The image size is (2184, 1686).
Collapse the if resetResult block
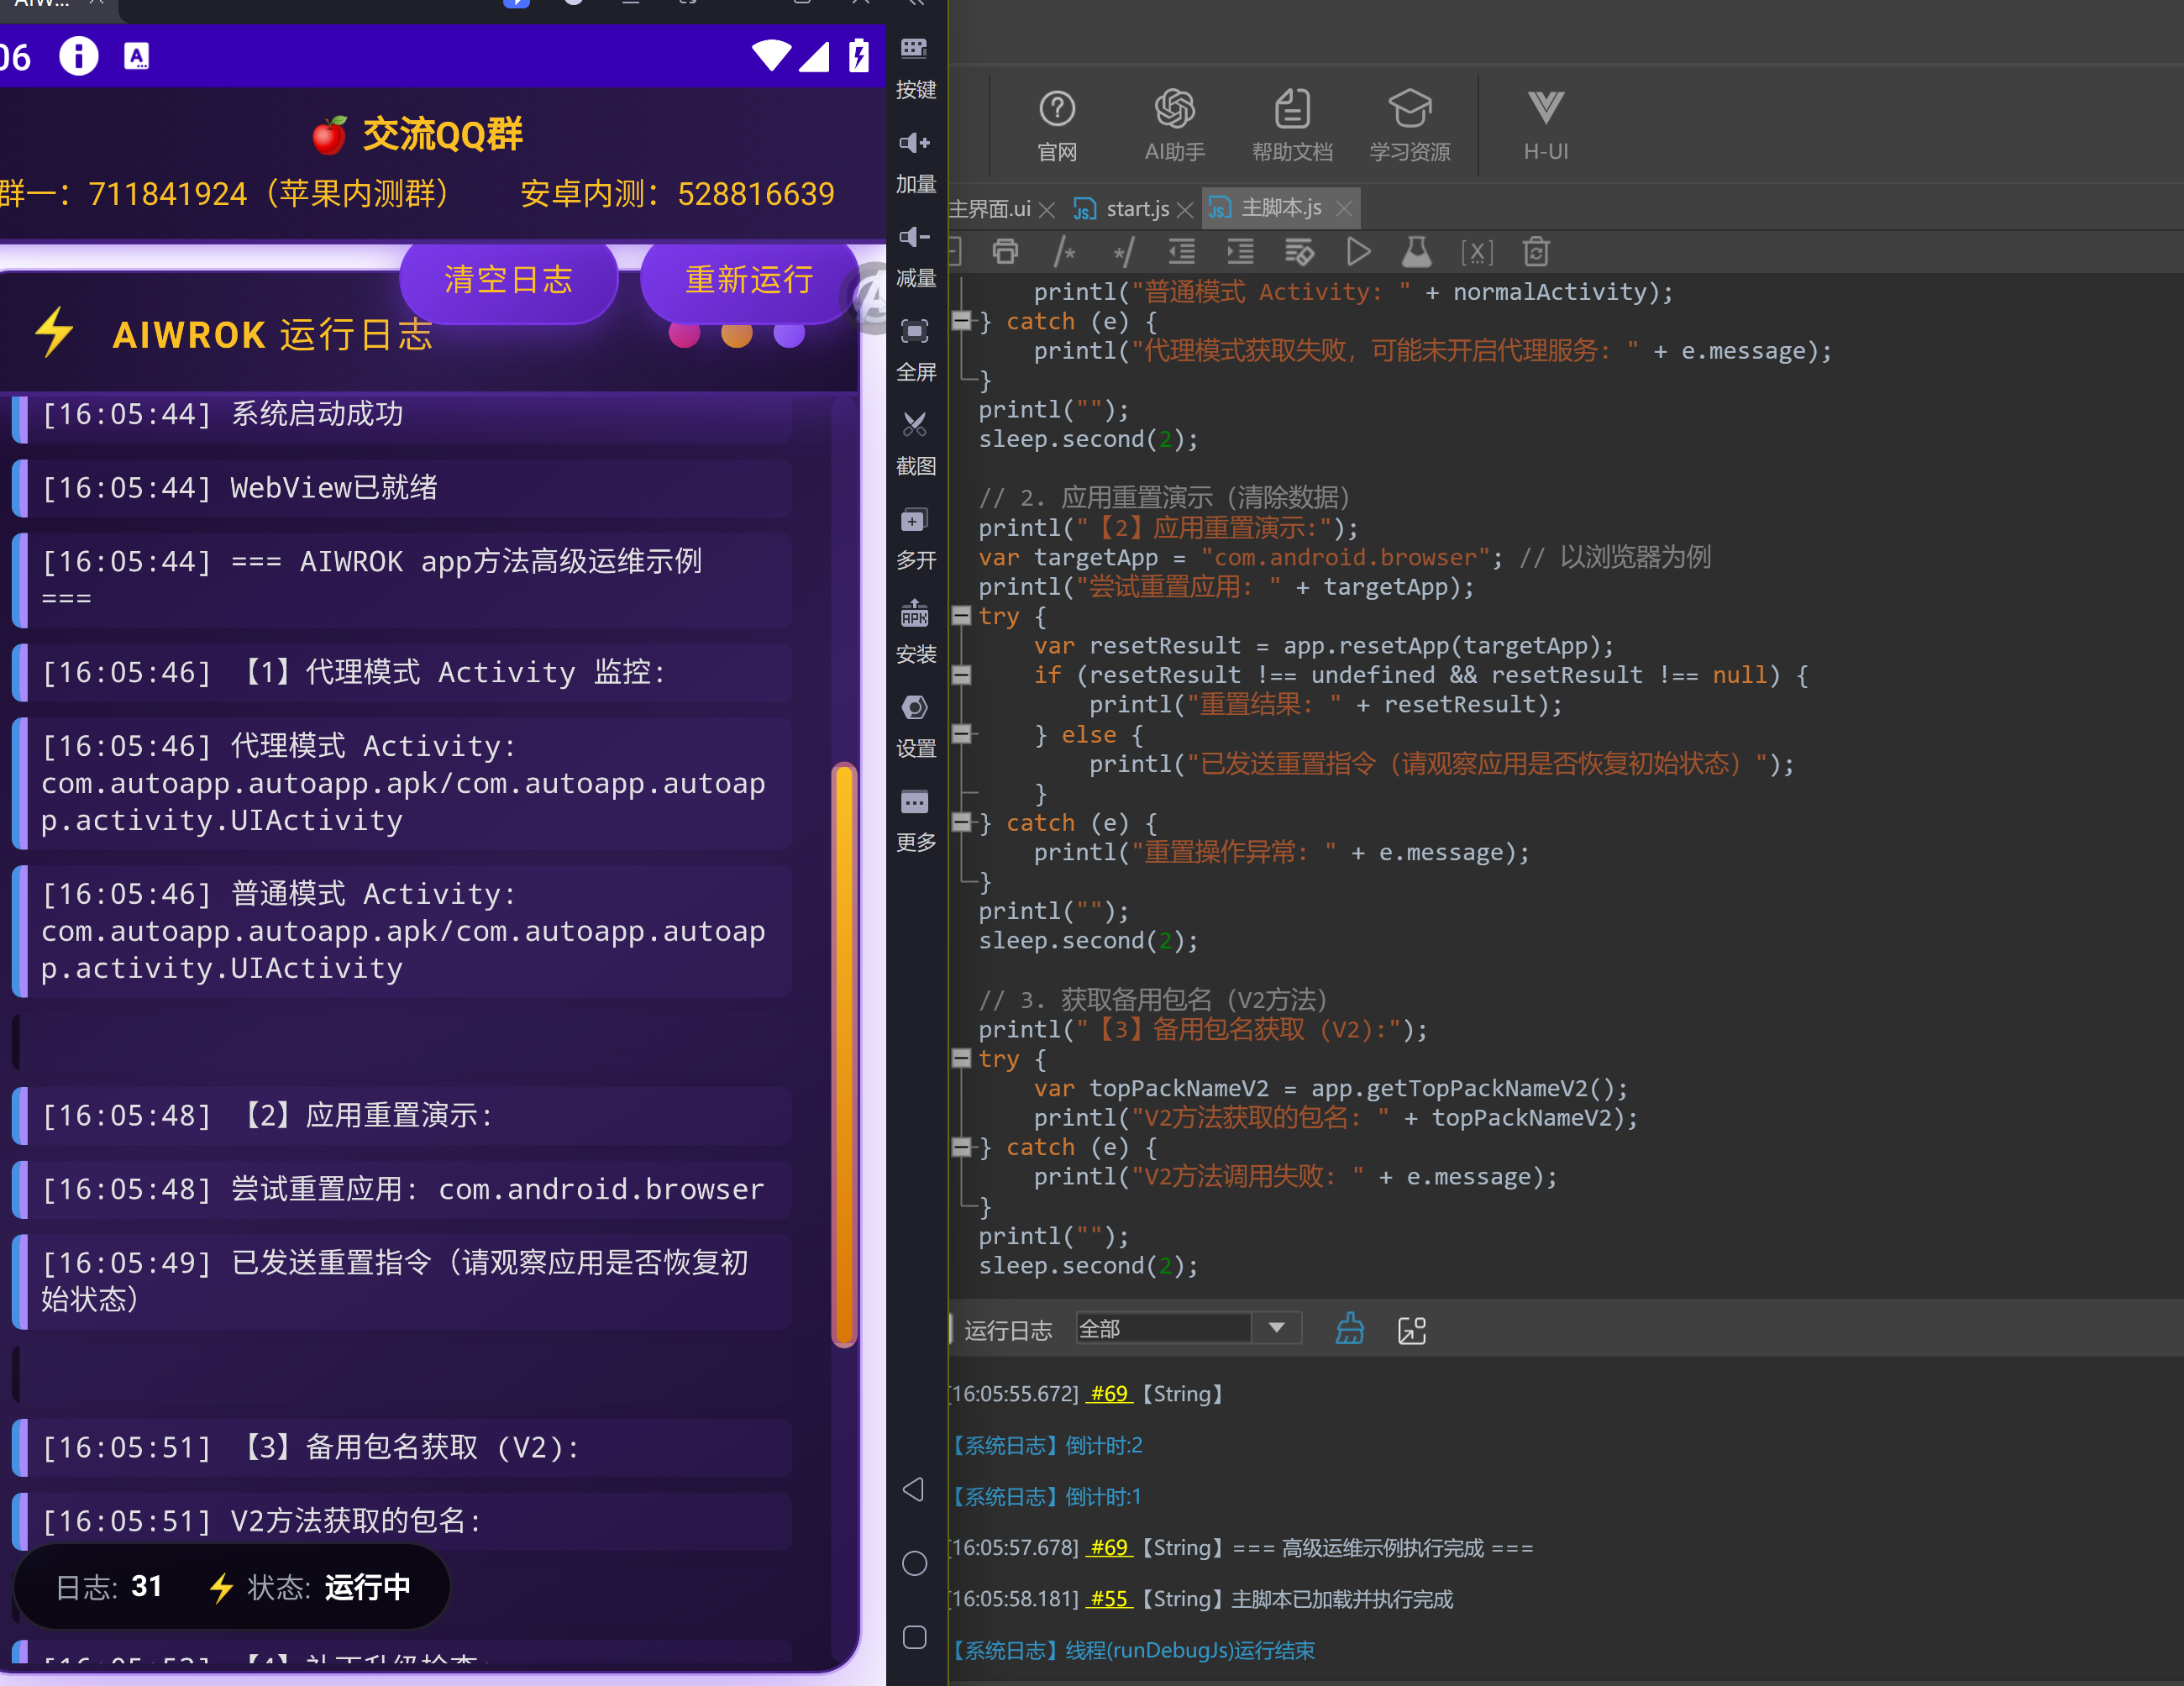(961, 675)
